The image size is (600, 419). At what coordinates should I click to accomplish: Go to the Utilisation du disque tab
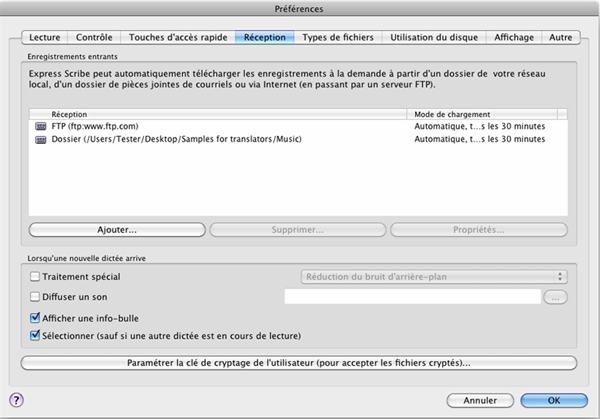tap(433, 37)
